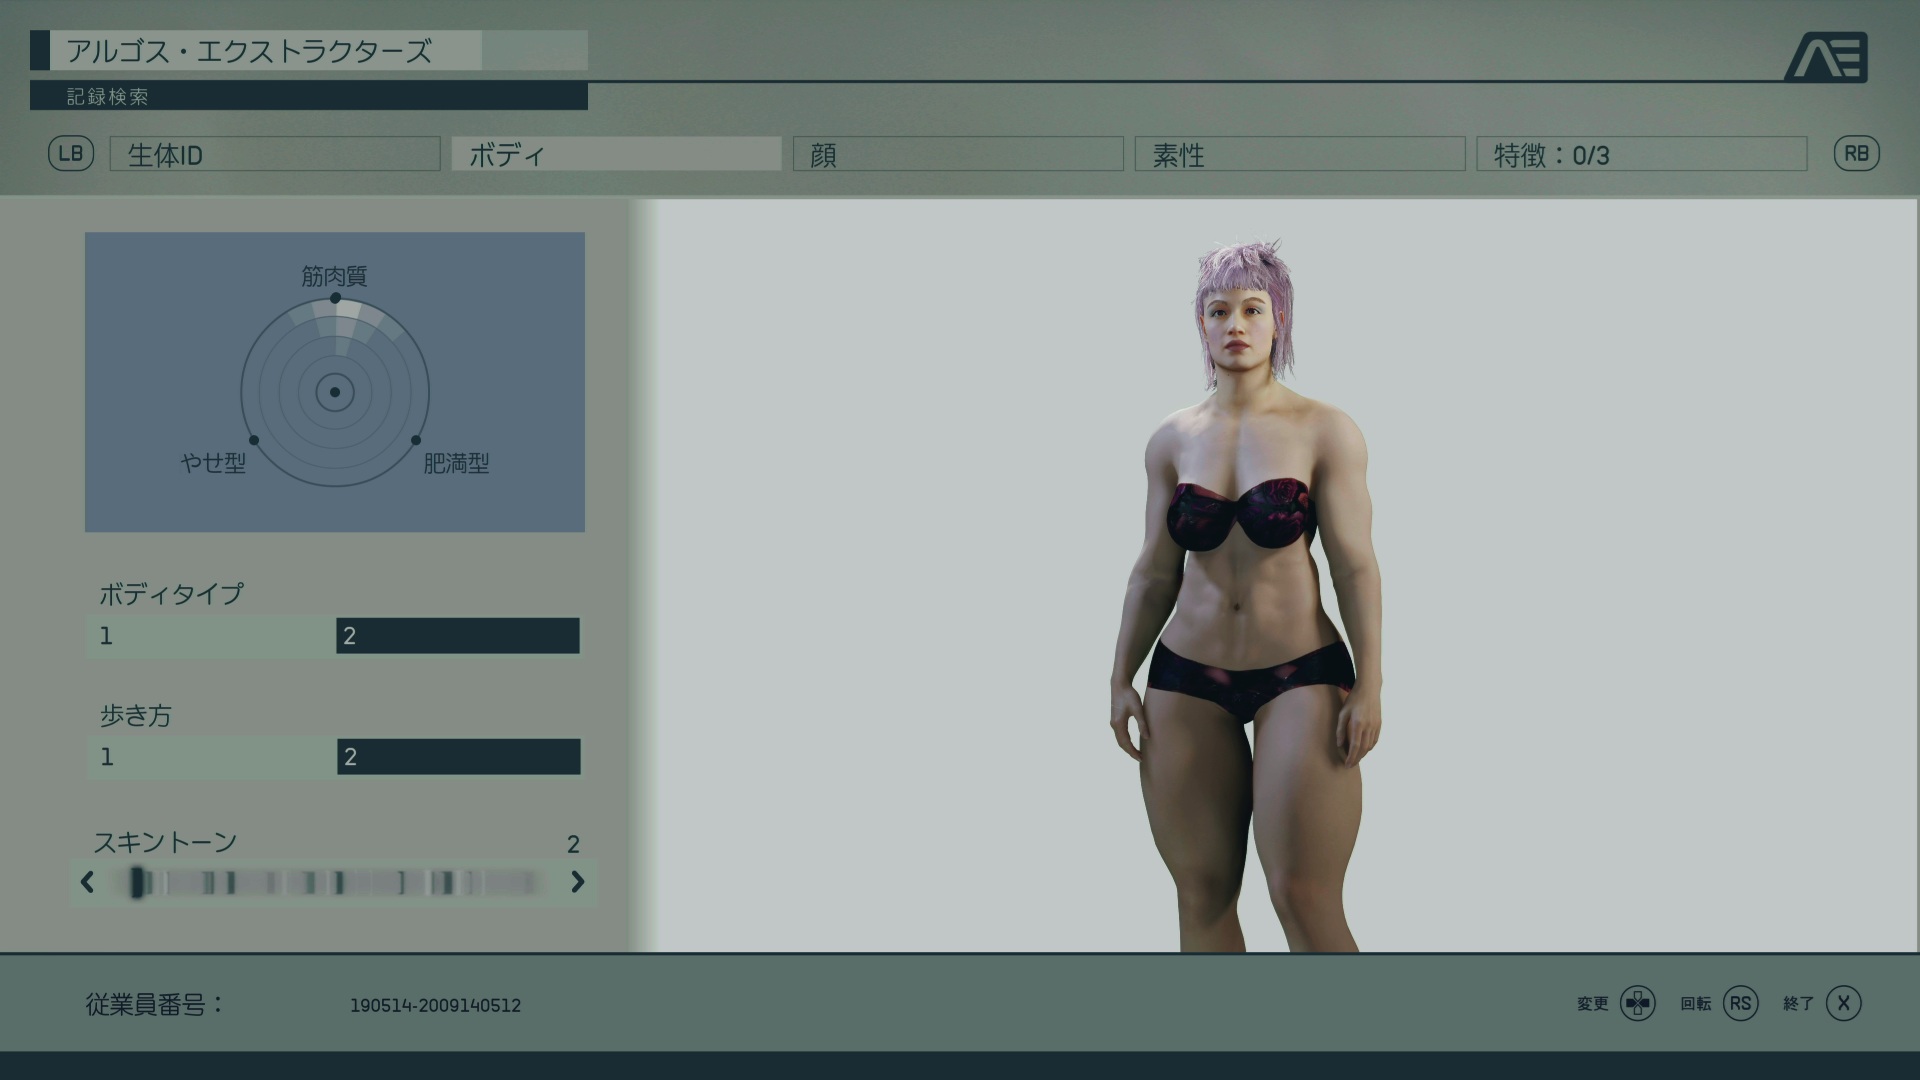
Task: Select ボディタイプ option 1
Action: pos(212,636)
